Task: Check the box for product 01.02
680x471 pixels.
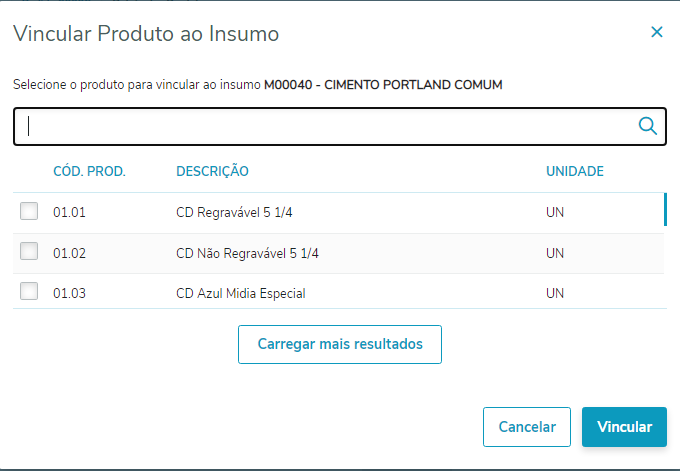Action: tap(29, 252)
